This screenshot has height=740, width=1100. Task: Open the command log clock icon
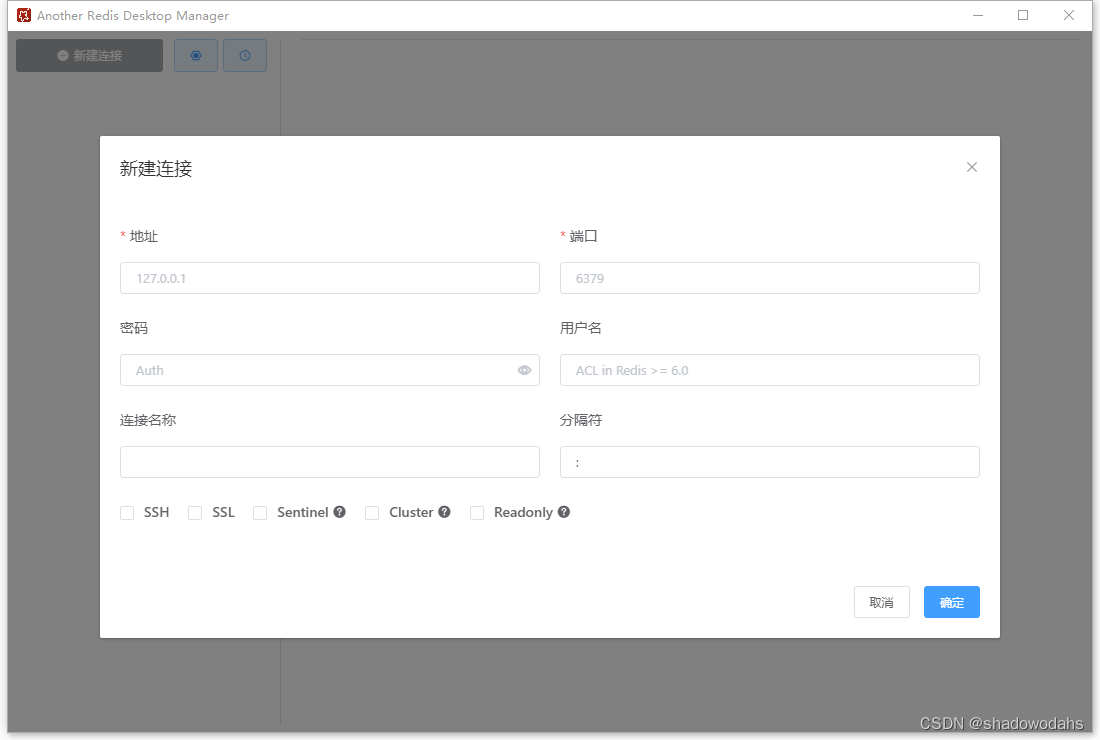coord(245,55)
